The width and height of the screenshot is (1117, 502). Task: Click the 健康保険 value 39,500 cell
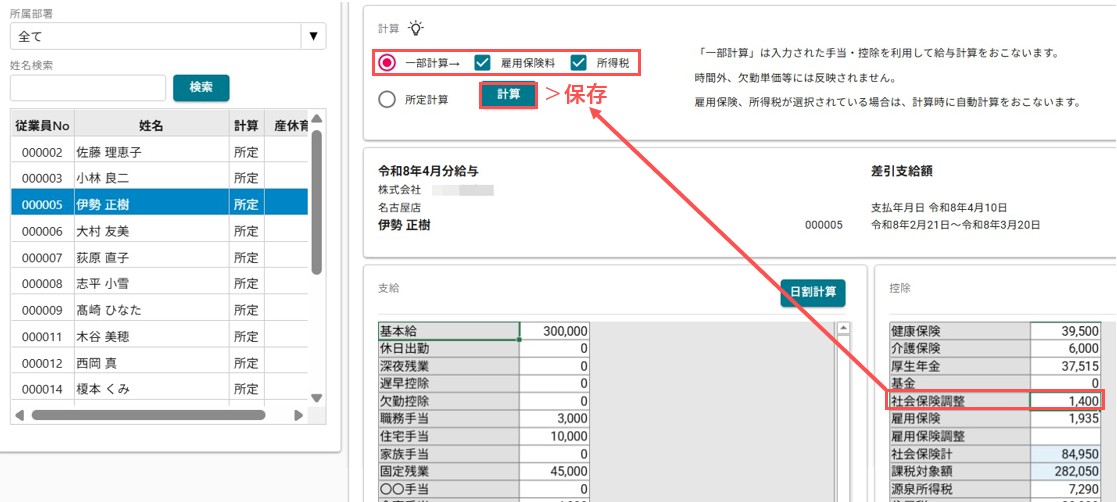[1066, 331]
